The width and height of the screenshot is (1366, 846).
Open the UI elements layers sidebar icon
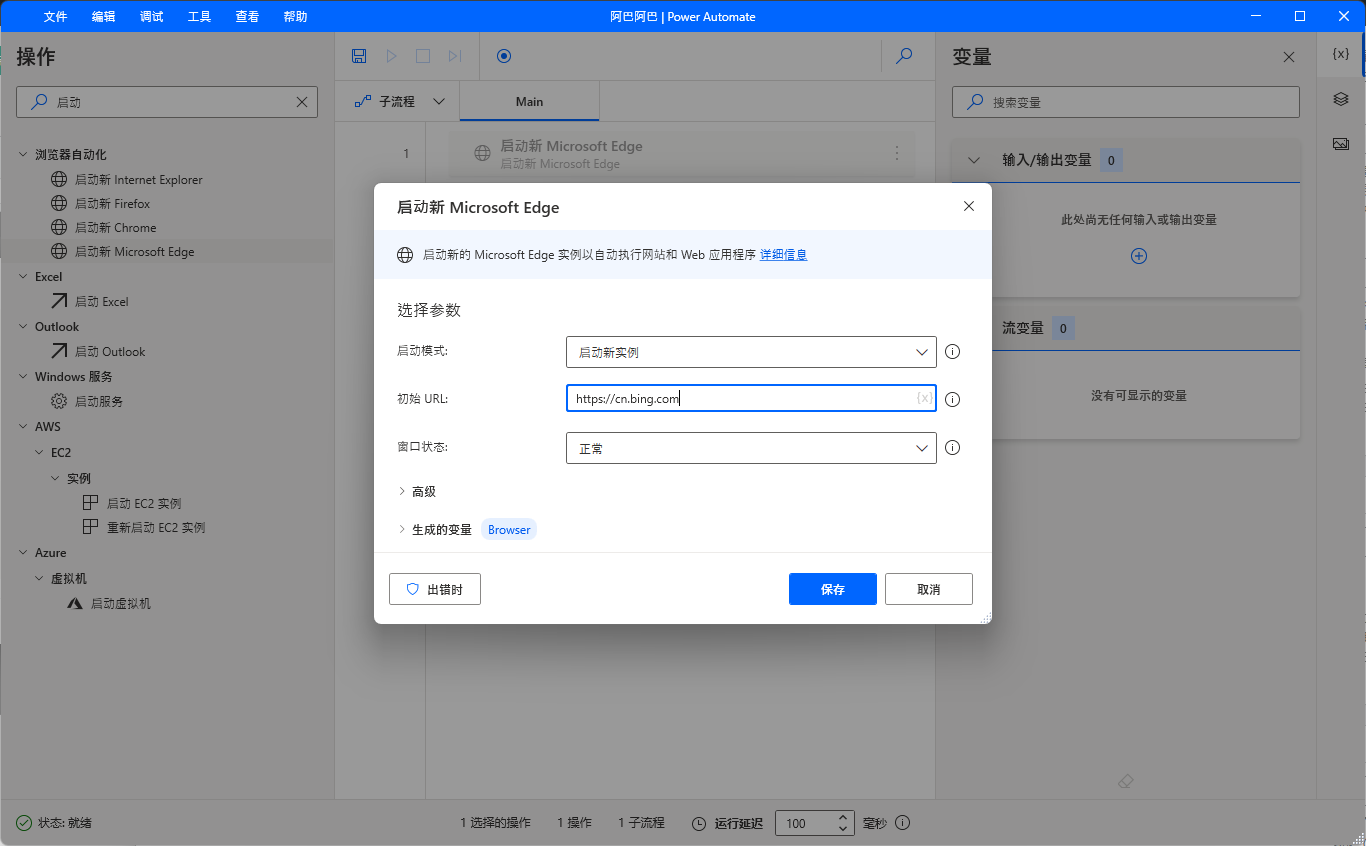pyautogui.click(x=1341, y=99)
